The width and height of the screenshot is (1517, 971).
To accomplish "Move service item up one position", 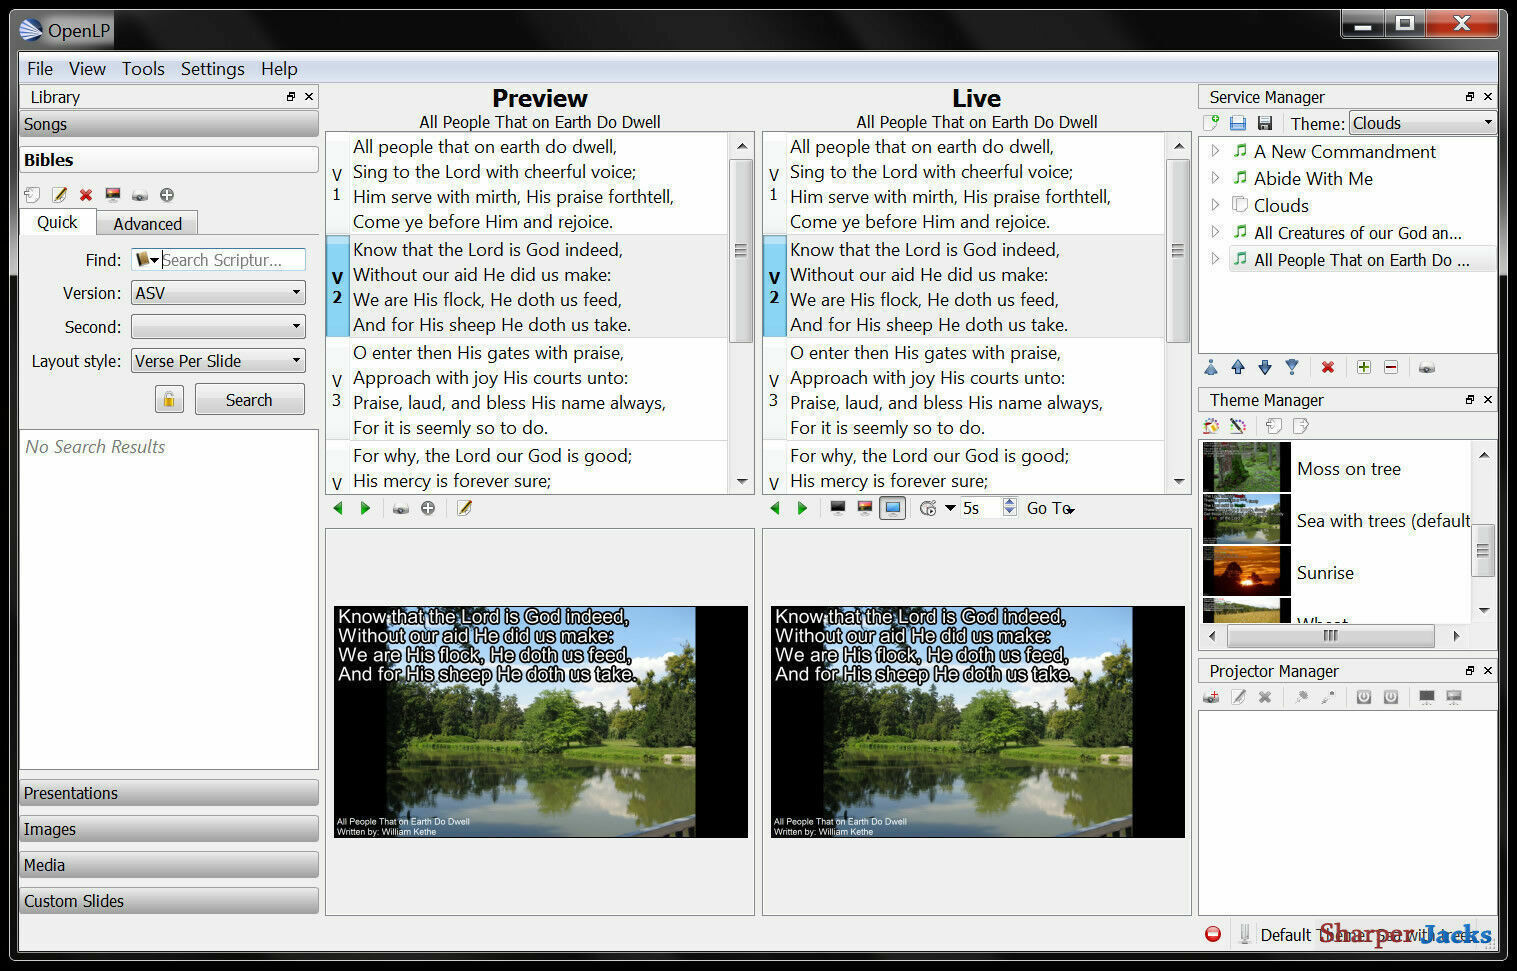I will pyautogui.click(x=1238, y=367).
